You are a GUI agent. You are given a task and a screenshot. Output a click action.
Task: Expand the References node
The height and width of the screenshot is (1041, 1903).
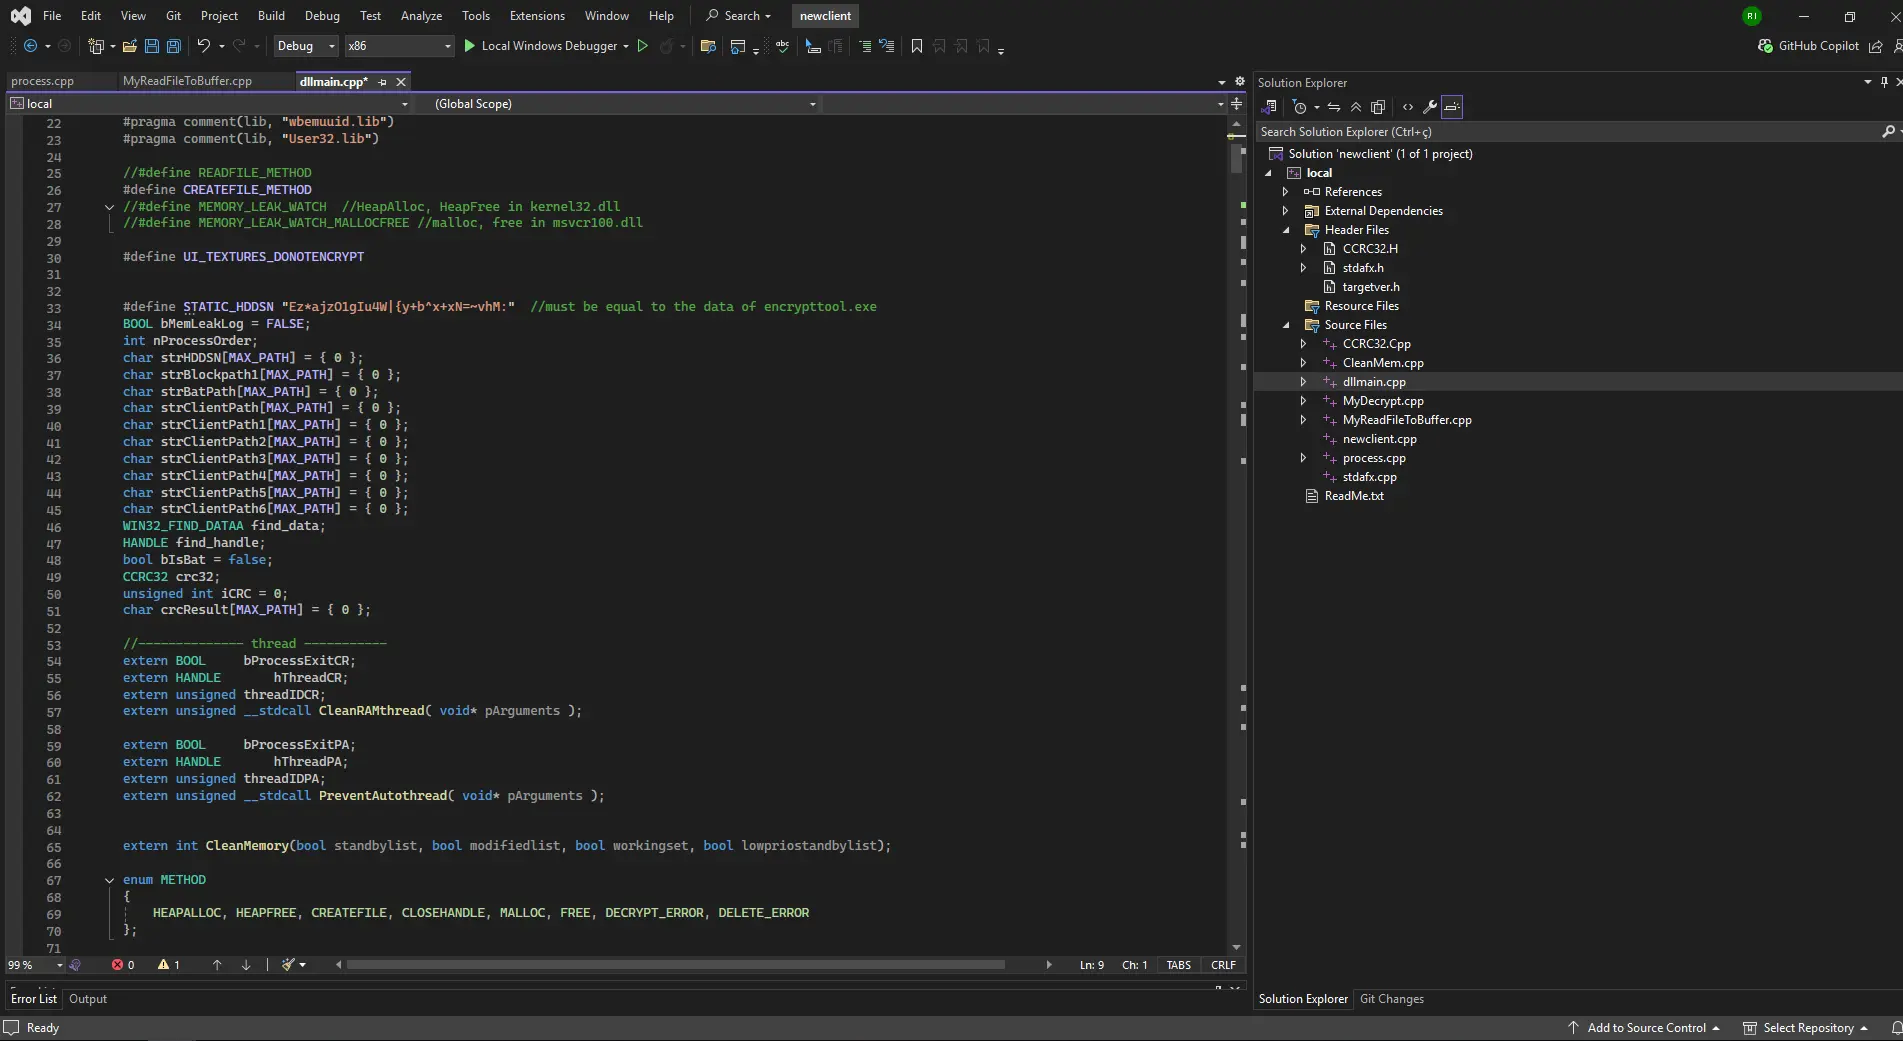(x=1286, y=192)
